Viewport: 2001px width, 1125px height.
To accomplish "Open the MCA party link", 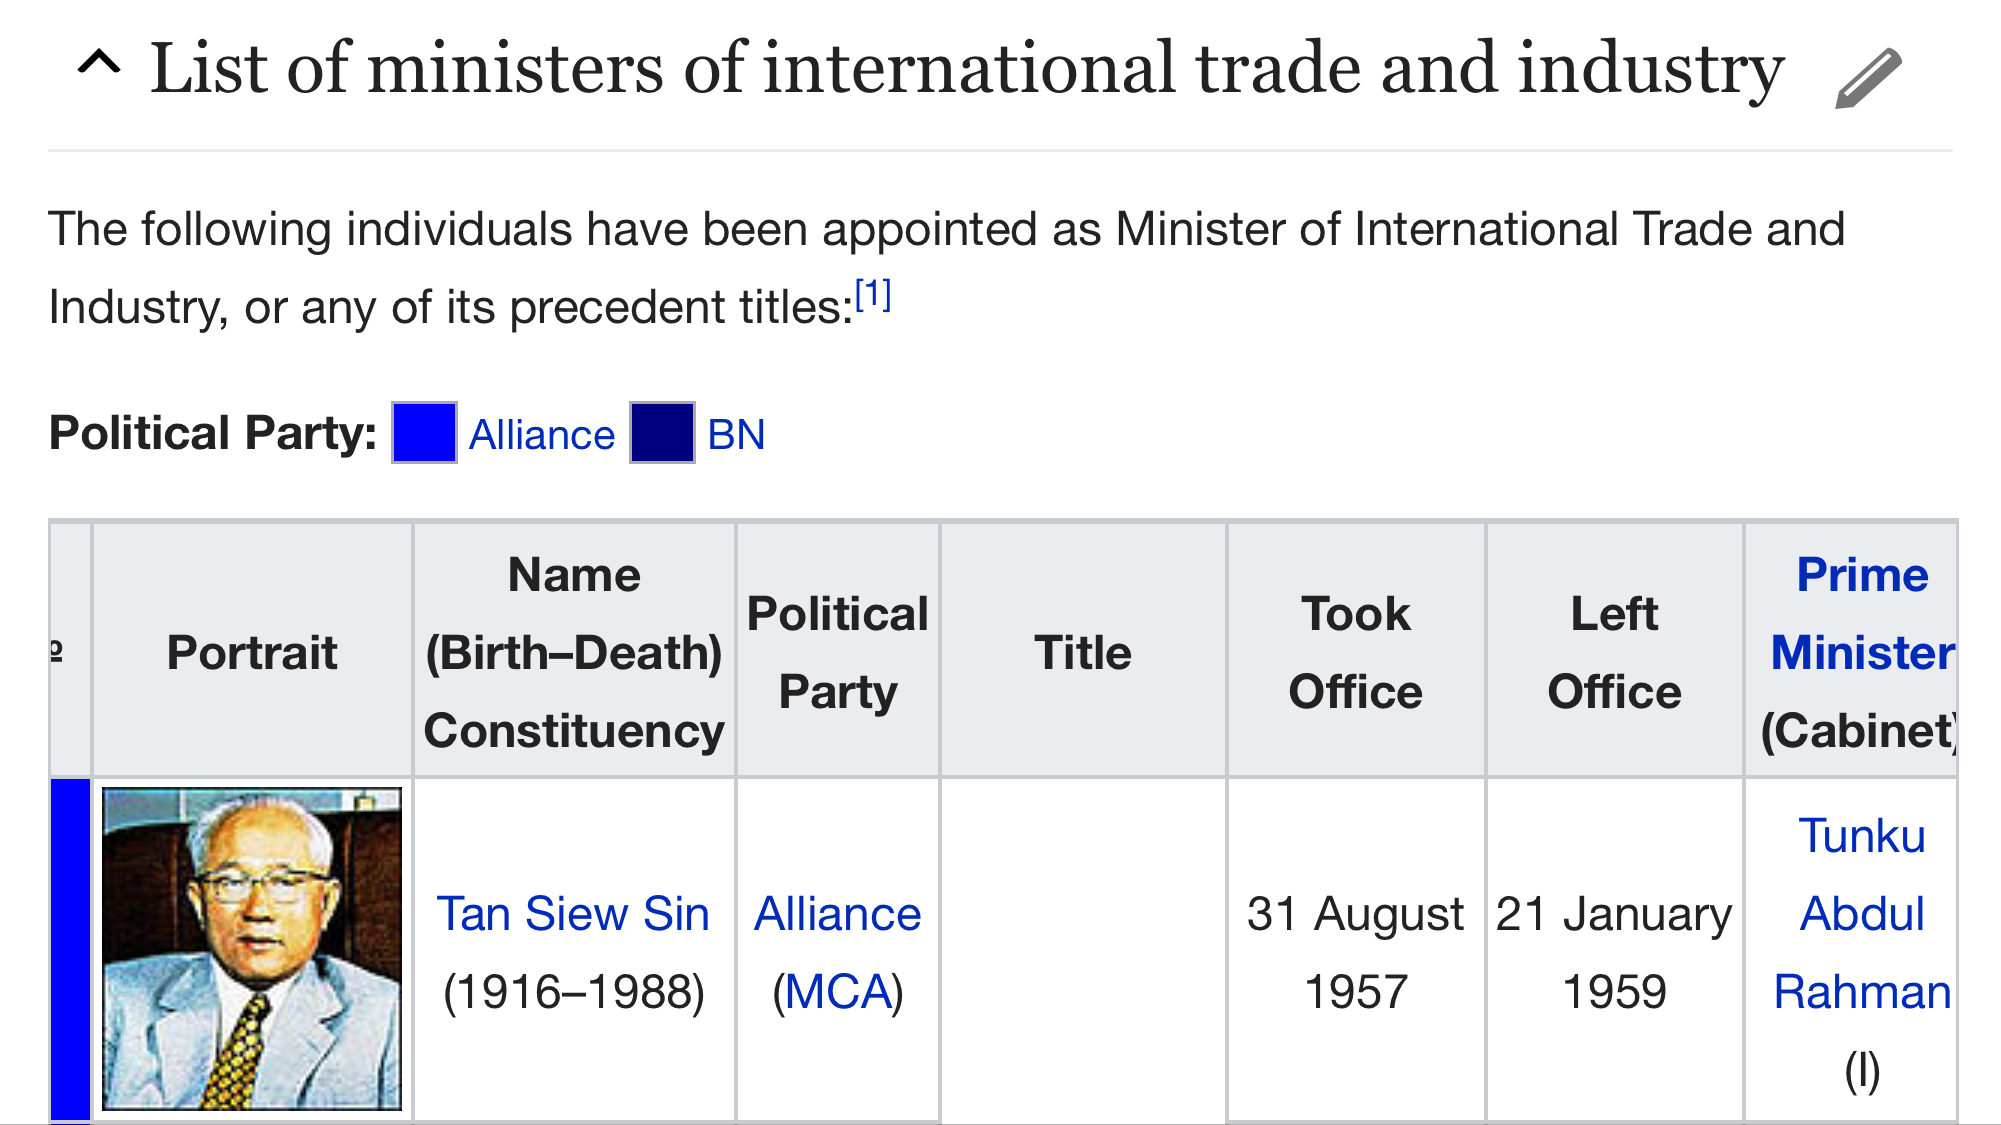I will (x=837, y=992).
